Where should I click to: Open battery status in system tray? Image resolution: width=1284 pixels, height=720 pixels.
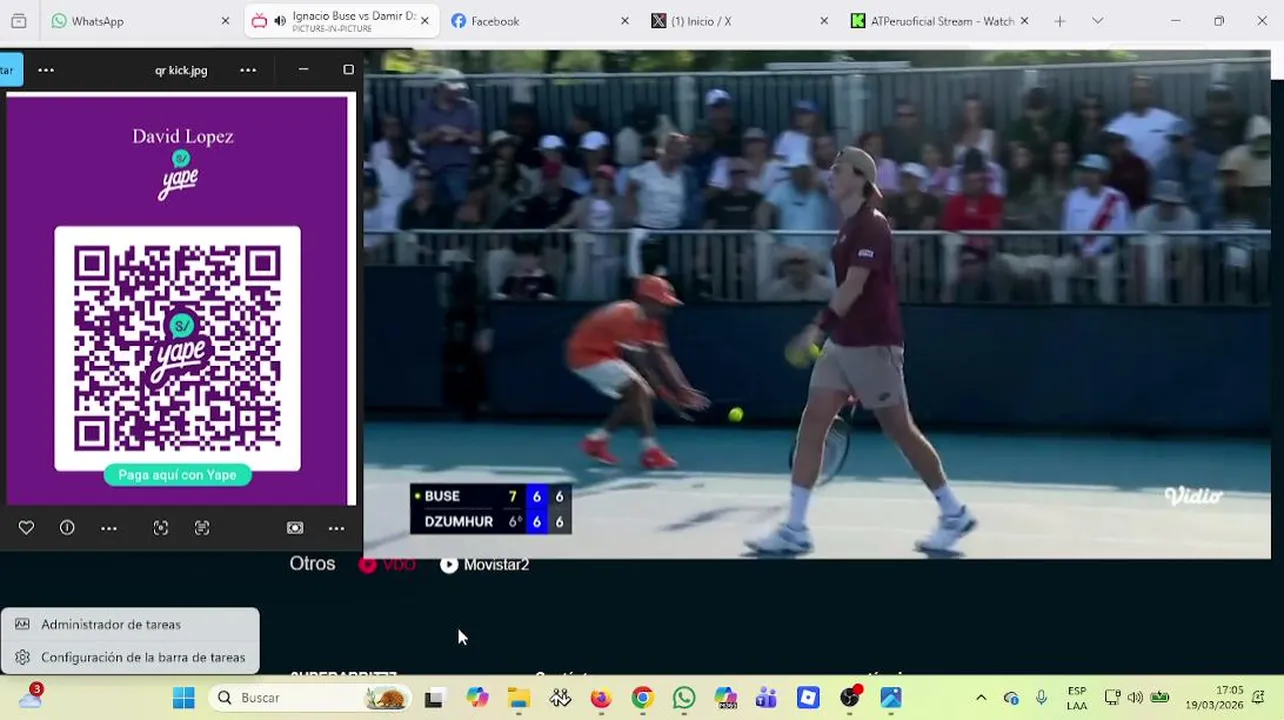[x=1160, y=698]
